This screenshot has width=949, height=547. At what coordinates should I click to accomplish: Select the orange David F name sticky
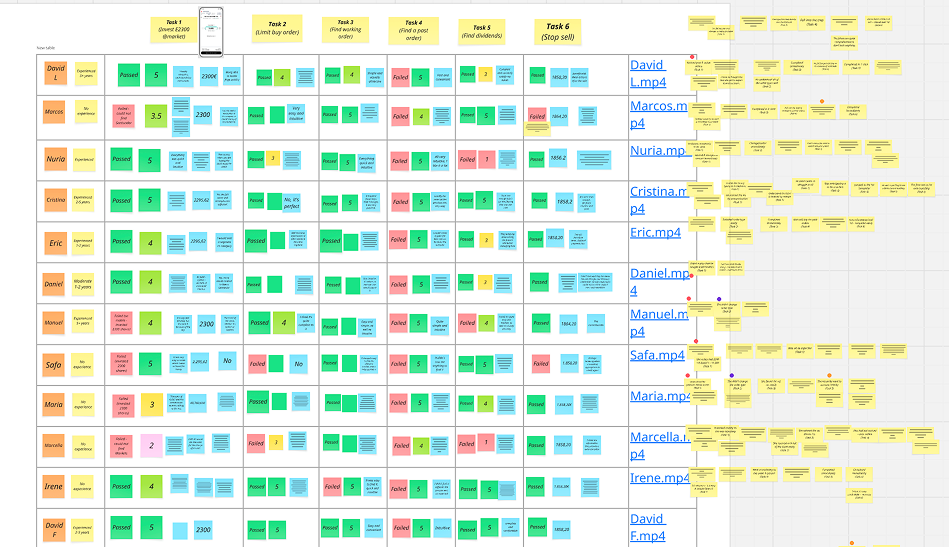tap(54, 529)
